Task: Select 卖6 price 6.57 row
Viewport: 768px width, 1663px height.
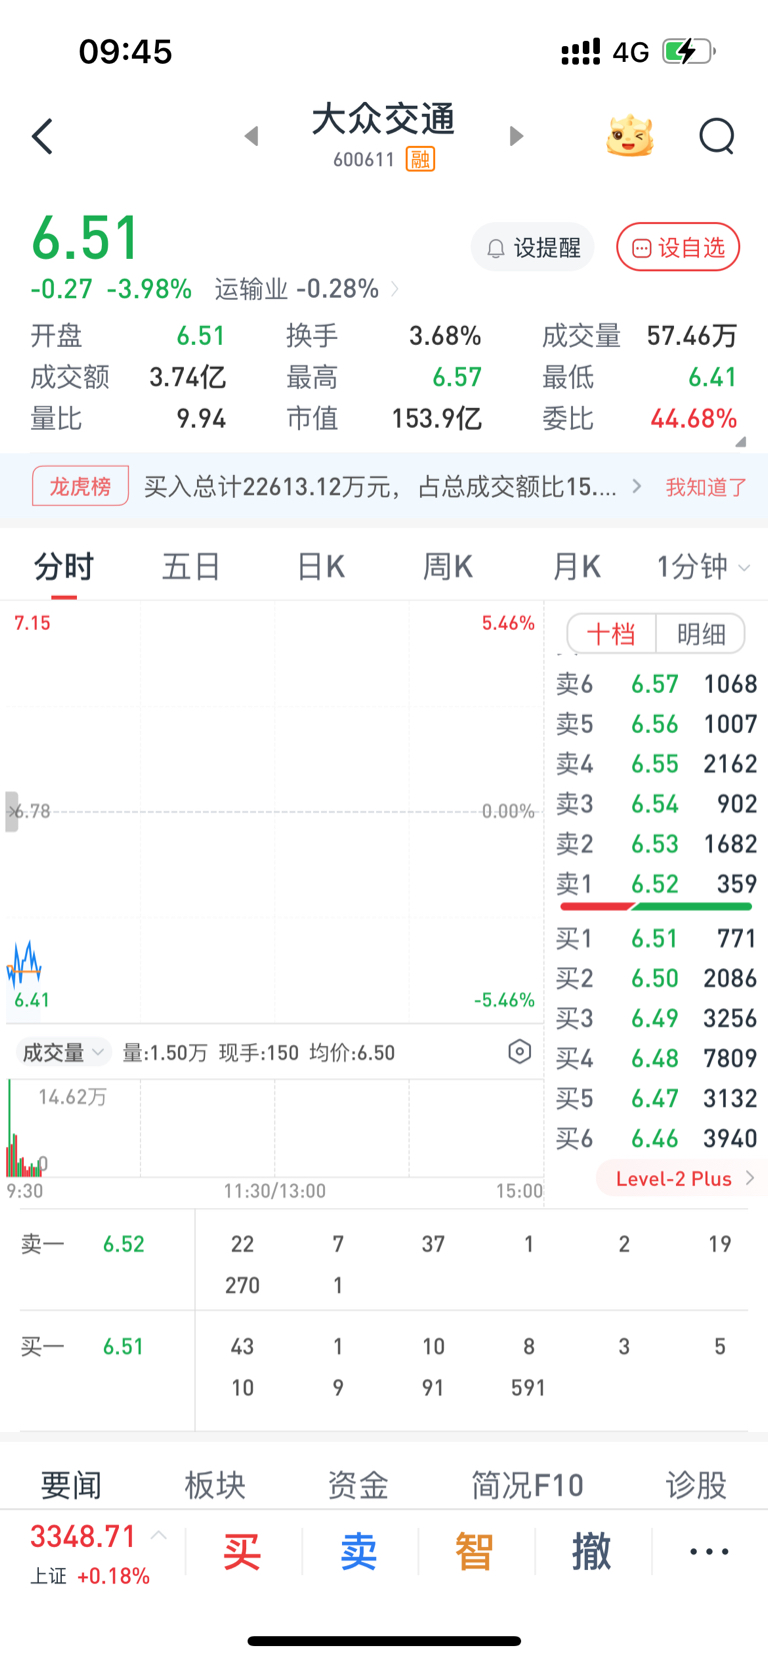Action: coord(656,684)
